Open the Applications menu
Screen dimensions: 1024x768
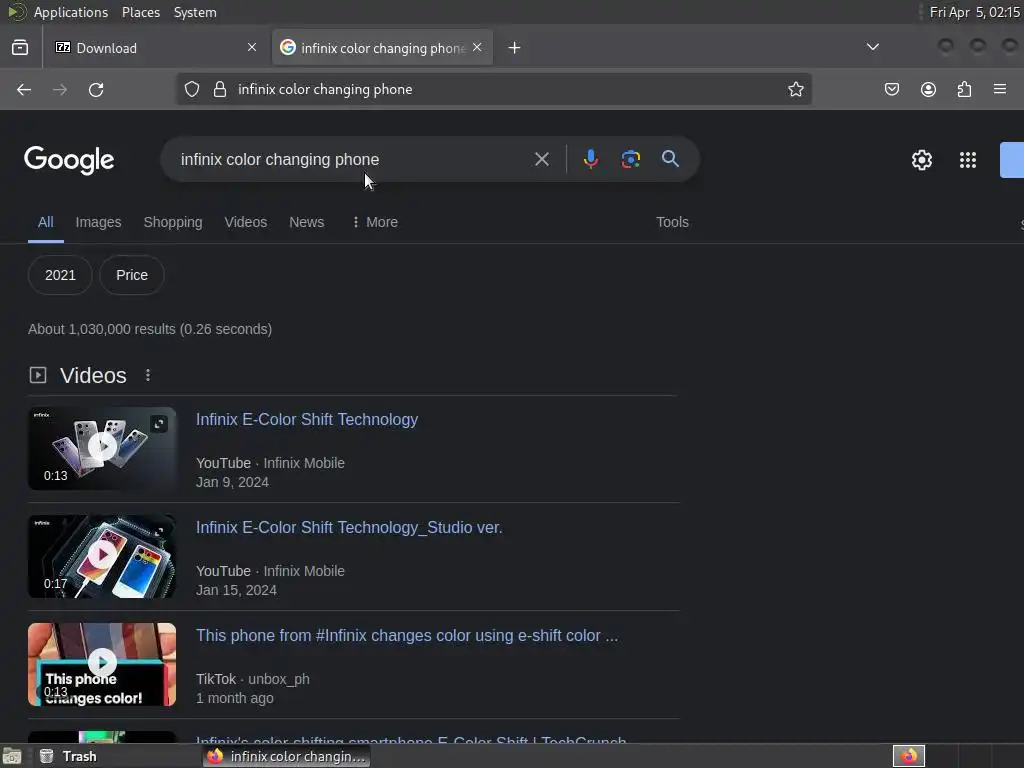71,12
